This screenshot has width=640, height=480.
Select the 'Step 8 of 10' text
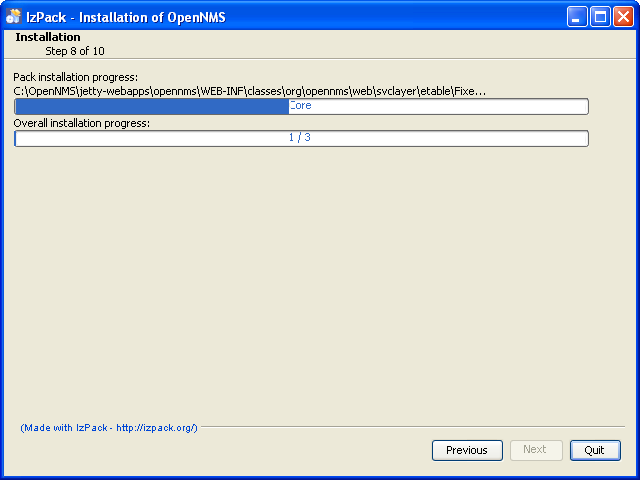coord(75,51)
